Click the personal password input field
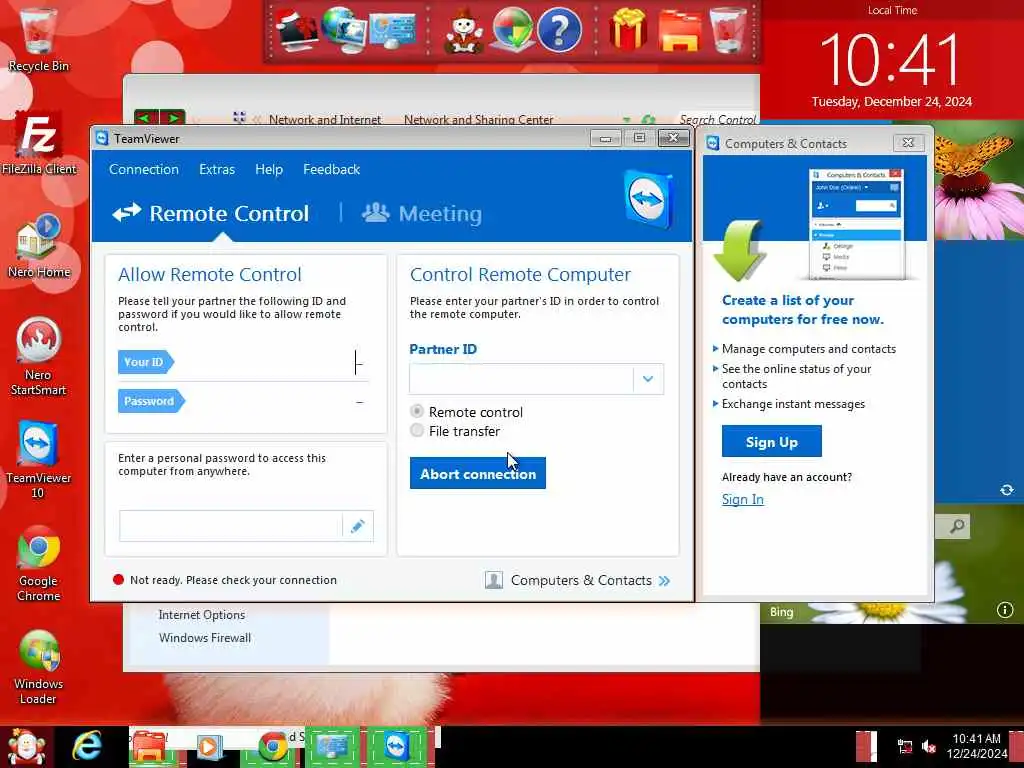 pos(231,526)
